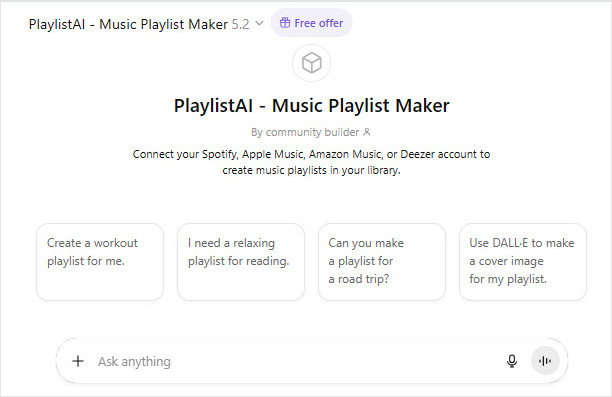Click the 5.2 version label
This screenshot has height=397, width=612.
[x=240, y=24]
